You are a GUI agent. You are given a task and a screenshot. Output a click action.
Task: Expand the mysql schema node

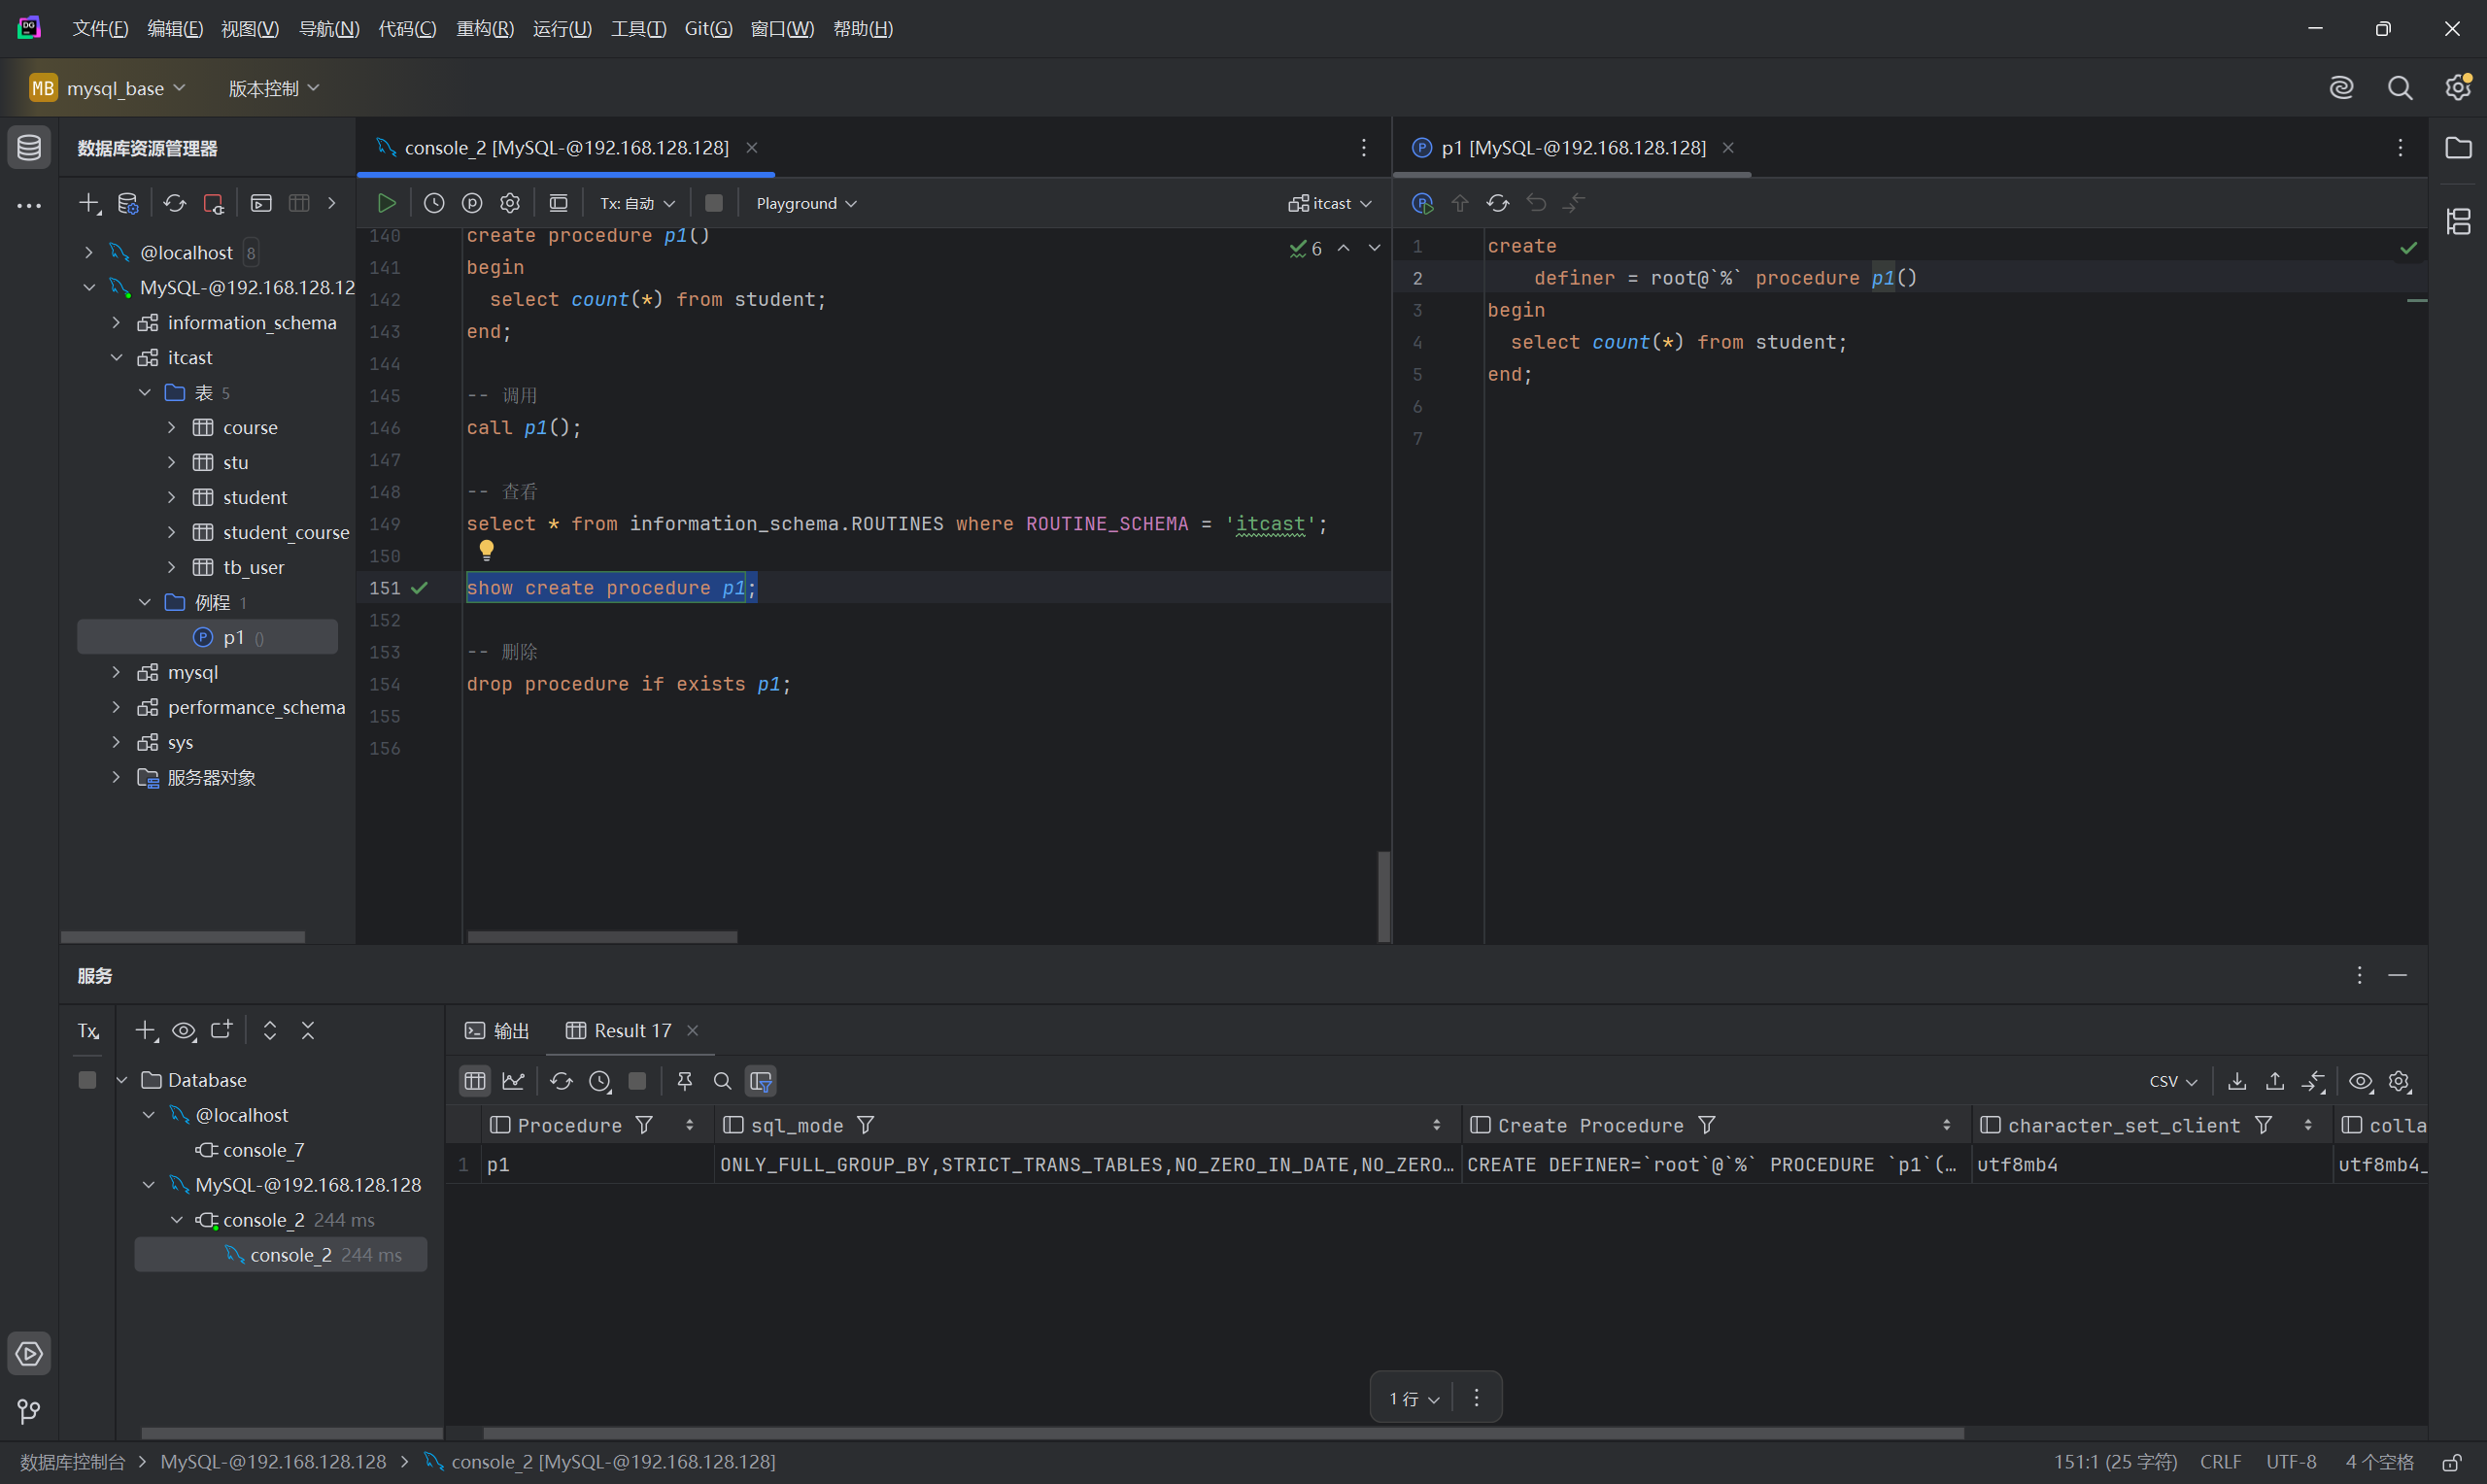pyautogui.click(x=116, y=672)
